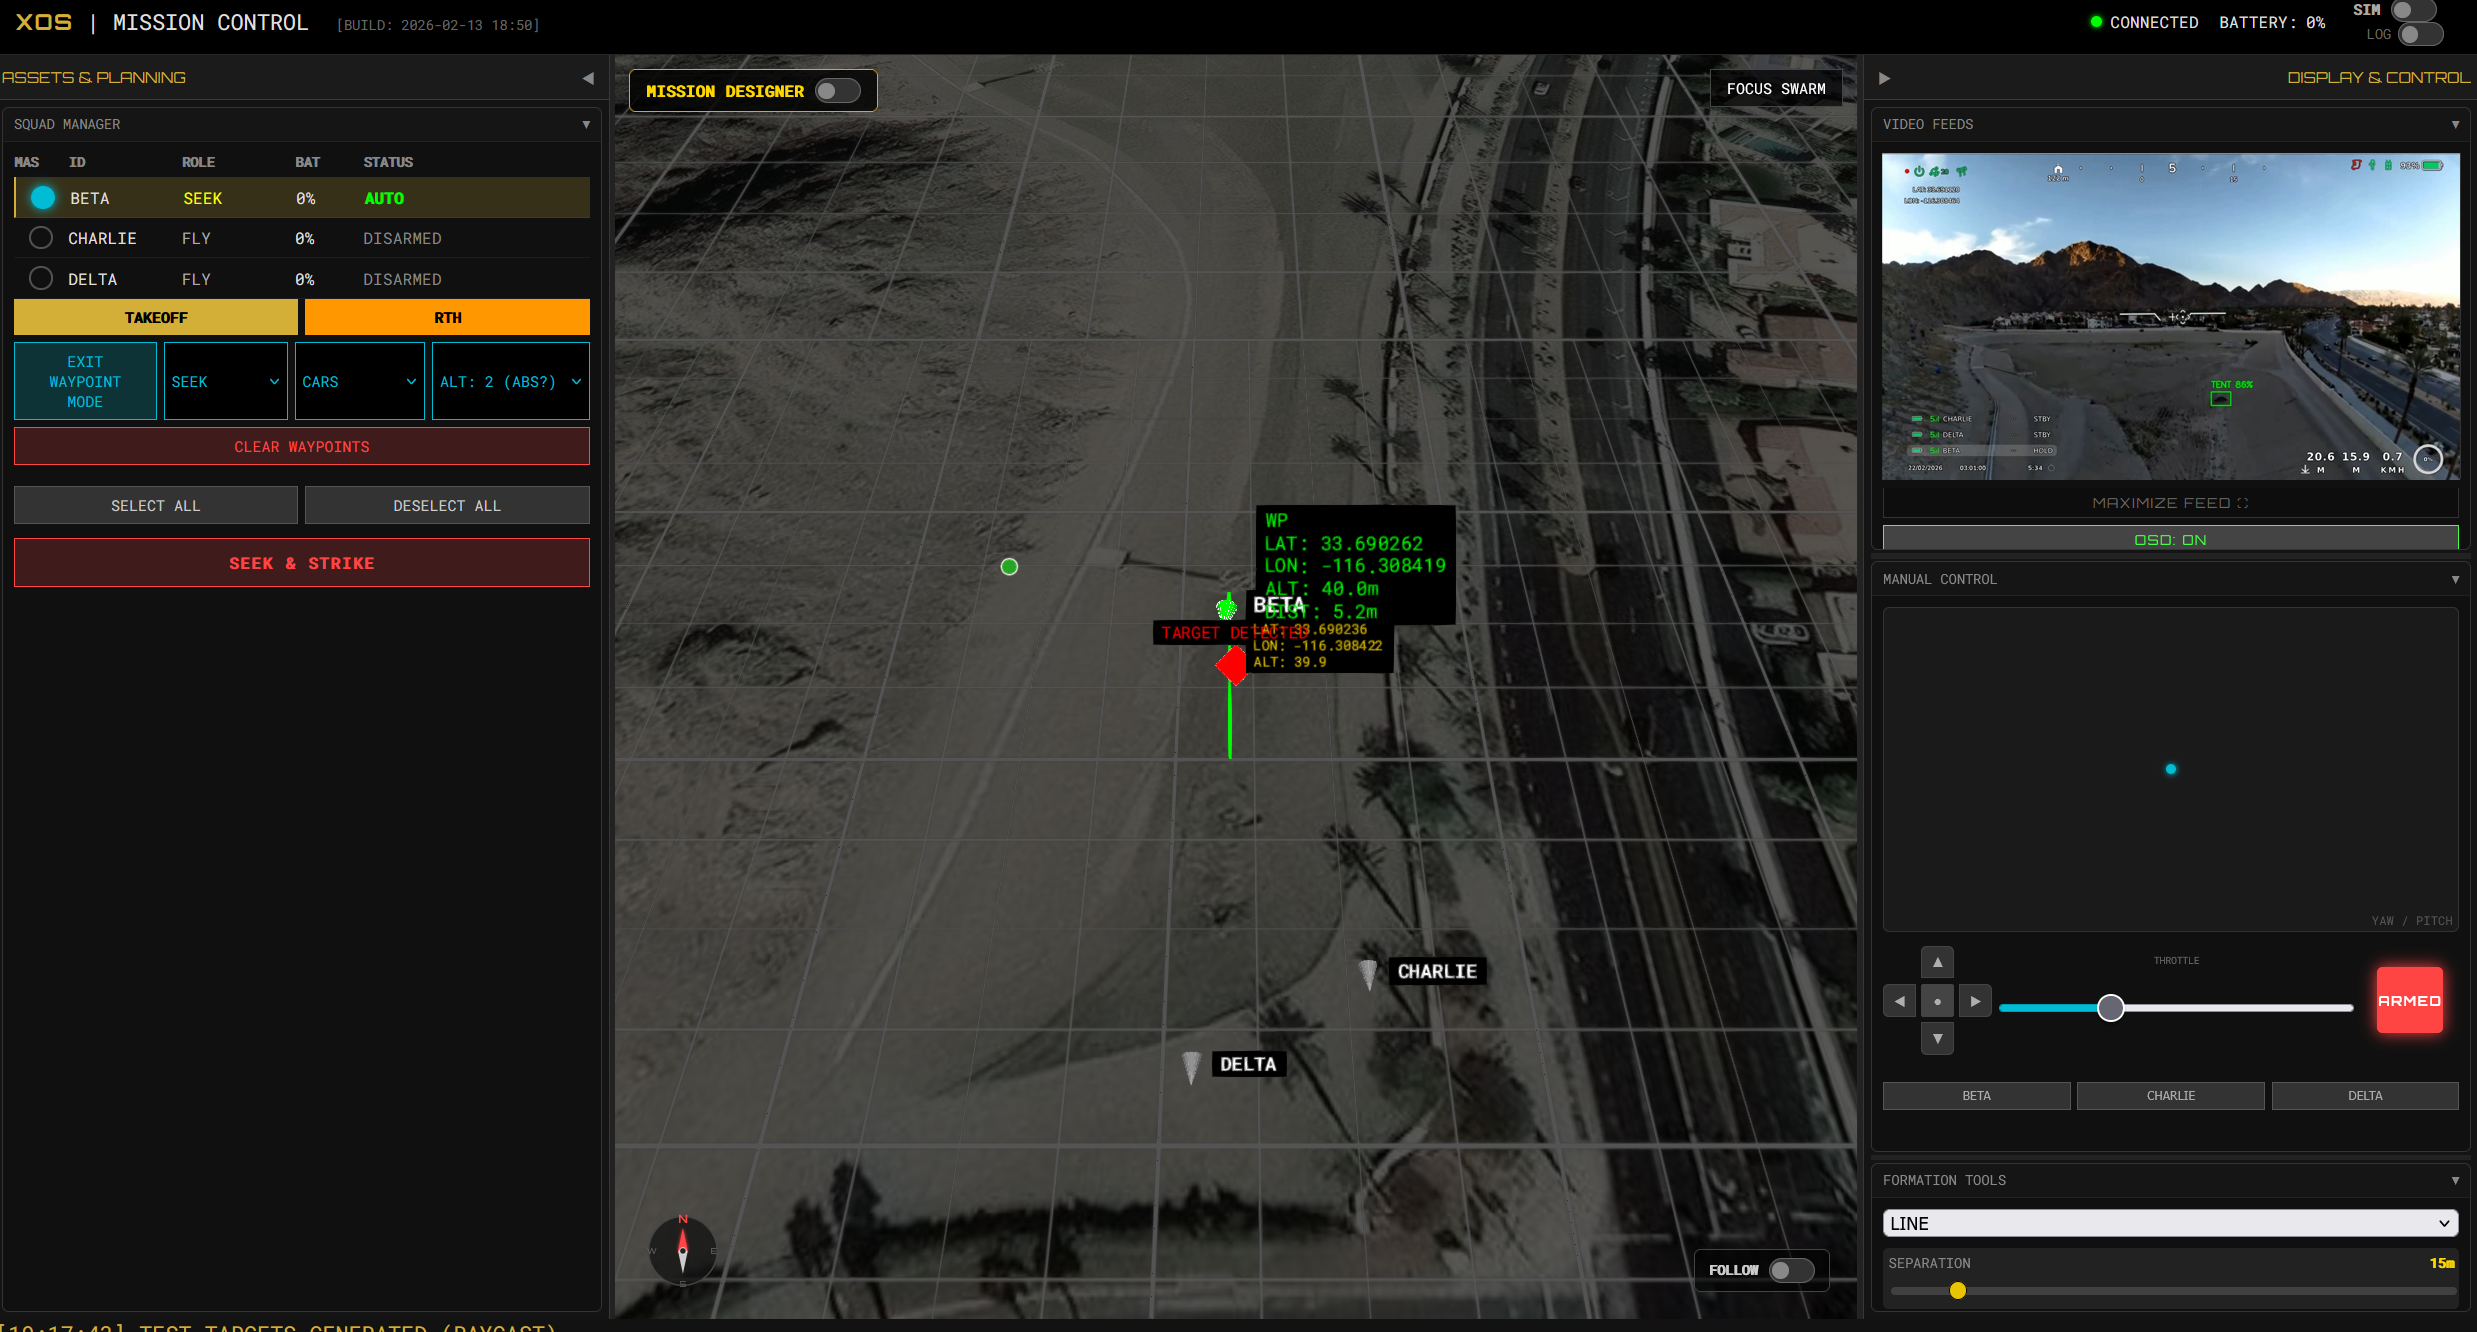Viewport: 2477px width, 1332px height.
Task: Click the SEEK & STRIKE button
Action: point(301,563)
